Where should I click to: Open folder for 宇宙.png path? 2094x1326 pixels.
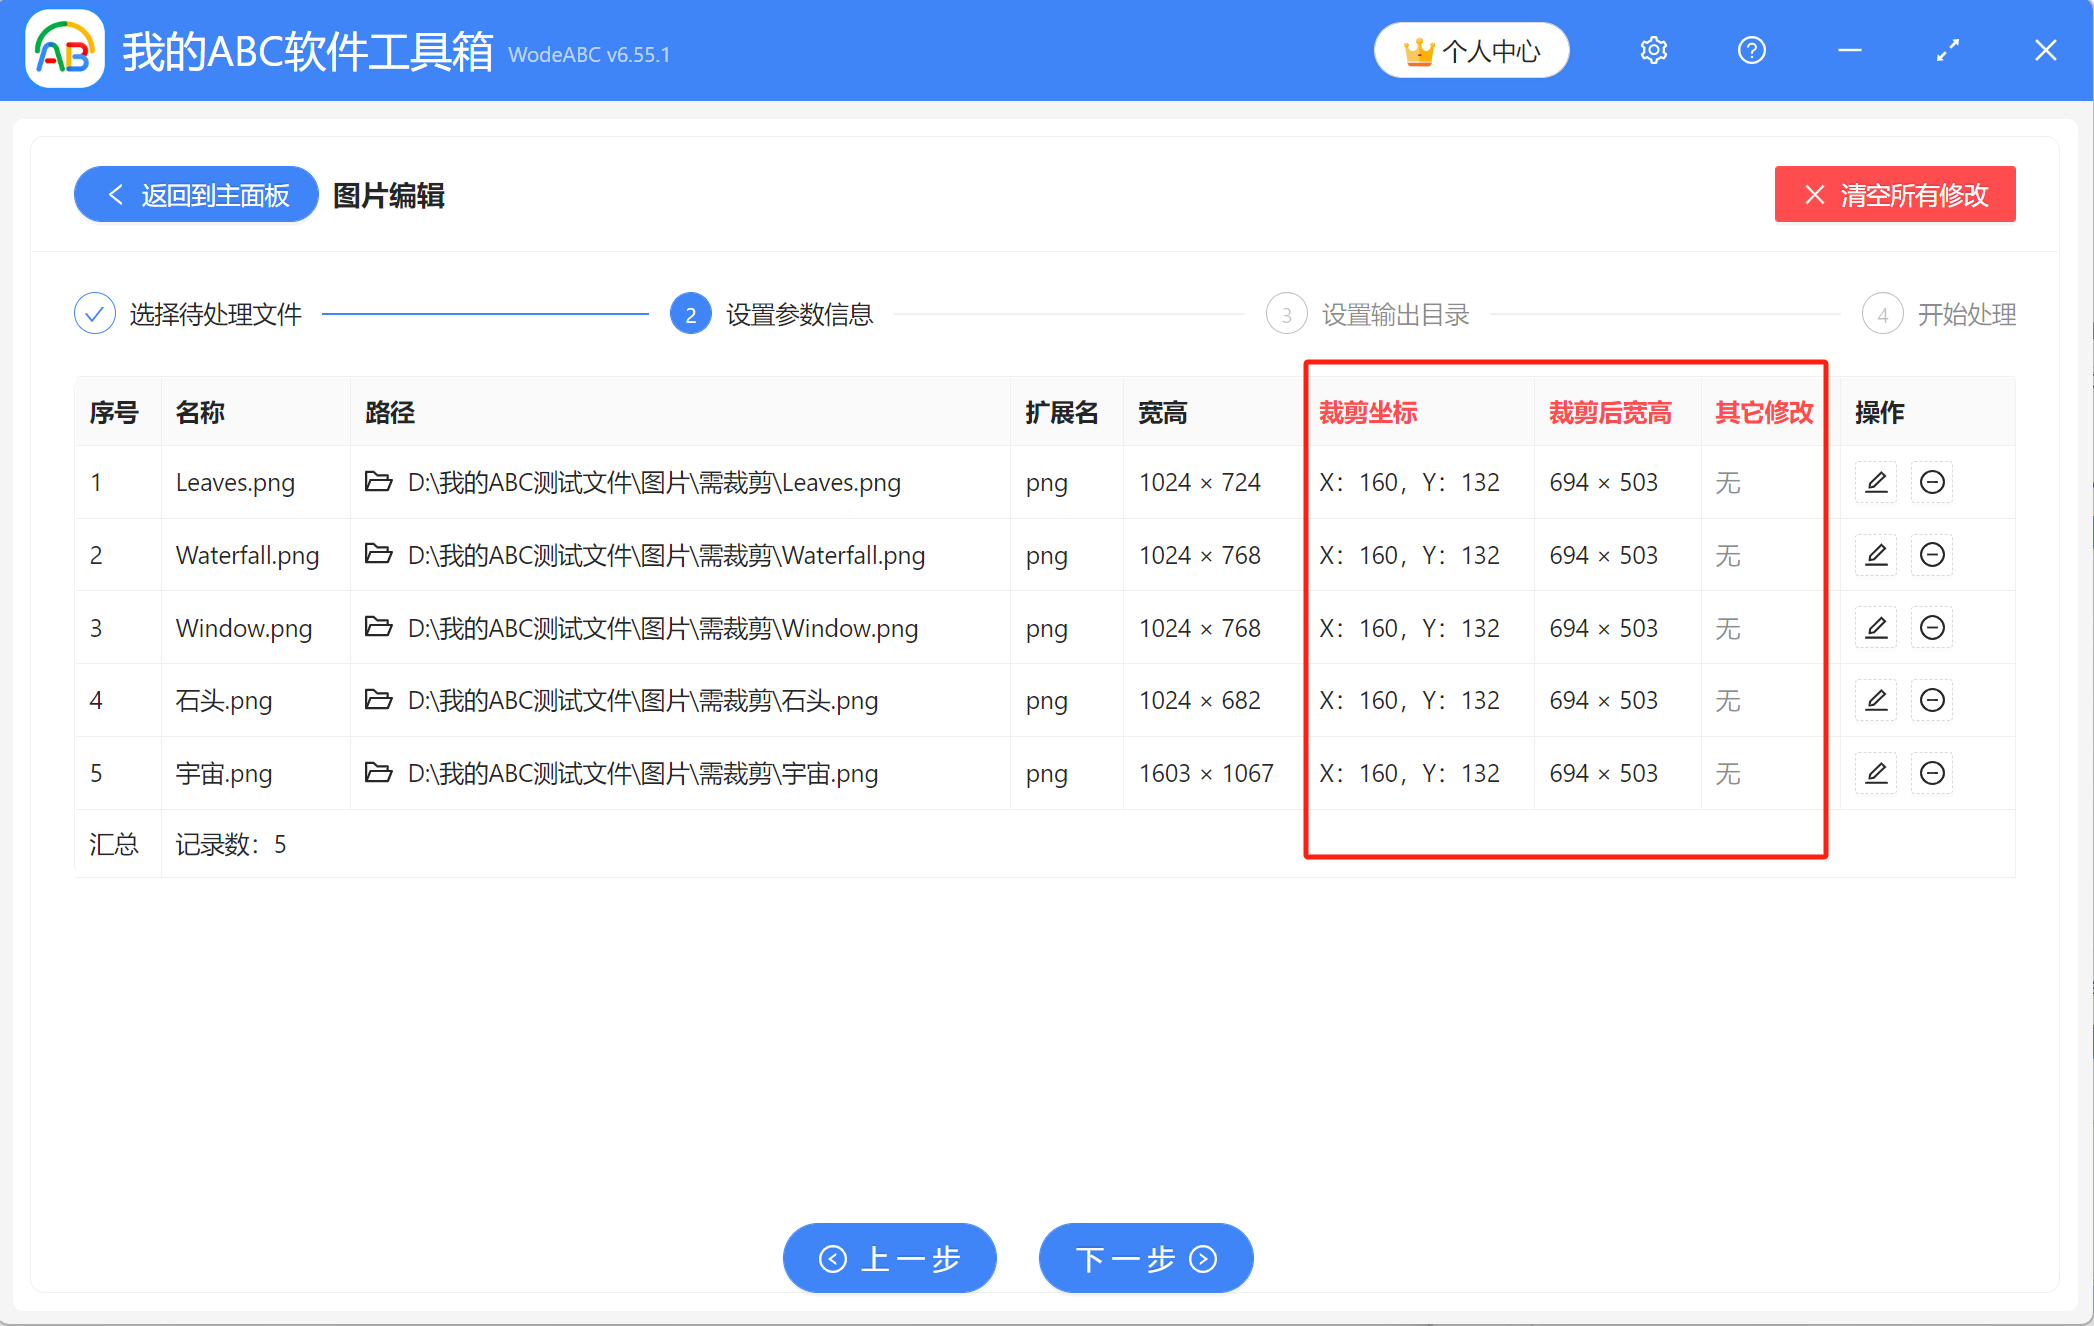pos(378,772)
